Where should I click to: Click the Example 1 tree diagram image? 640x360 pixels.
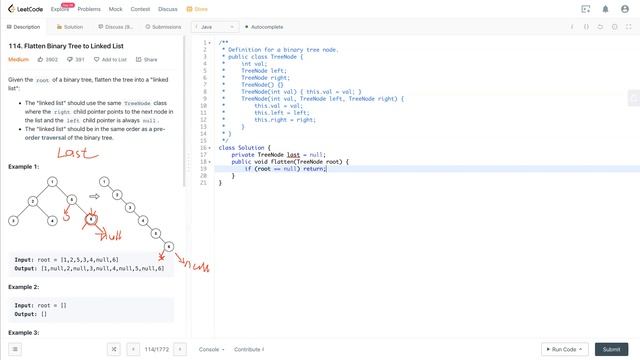coord(92,213)
